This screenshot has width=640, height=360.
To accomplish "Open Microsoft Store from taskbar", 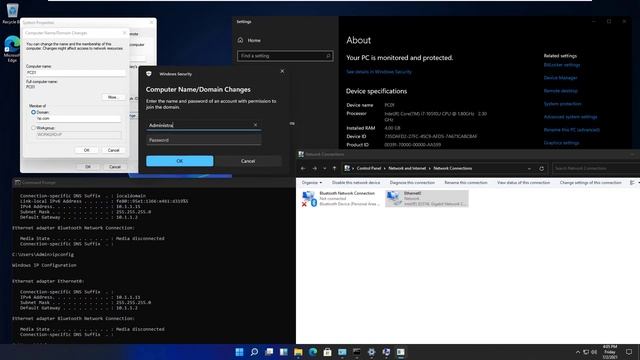I will click(x=327, y=352).
